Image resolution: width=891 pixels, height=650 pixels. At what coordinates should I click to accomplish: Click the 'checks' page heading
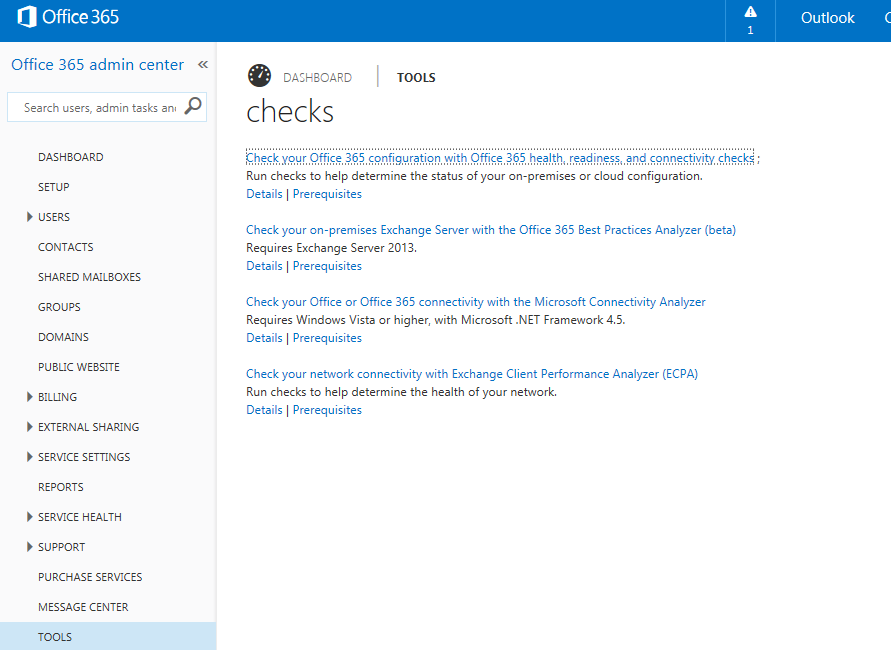[290, 111]
